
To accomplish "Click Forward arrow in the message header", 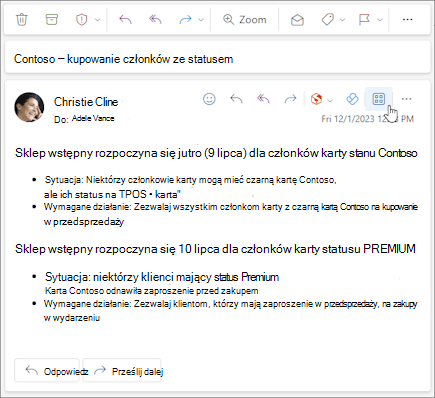I will tap(290, 99).
